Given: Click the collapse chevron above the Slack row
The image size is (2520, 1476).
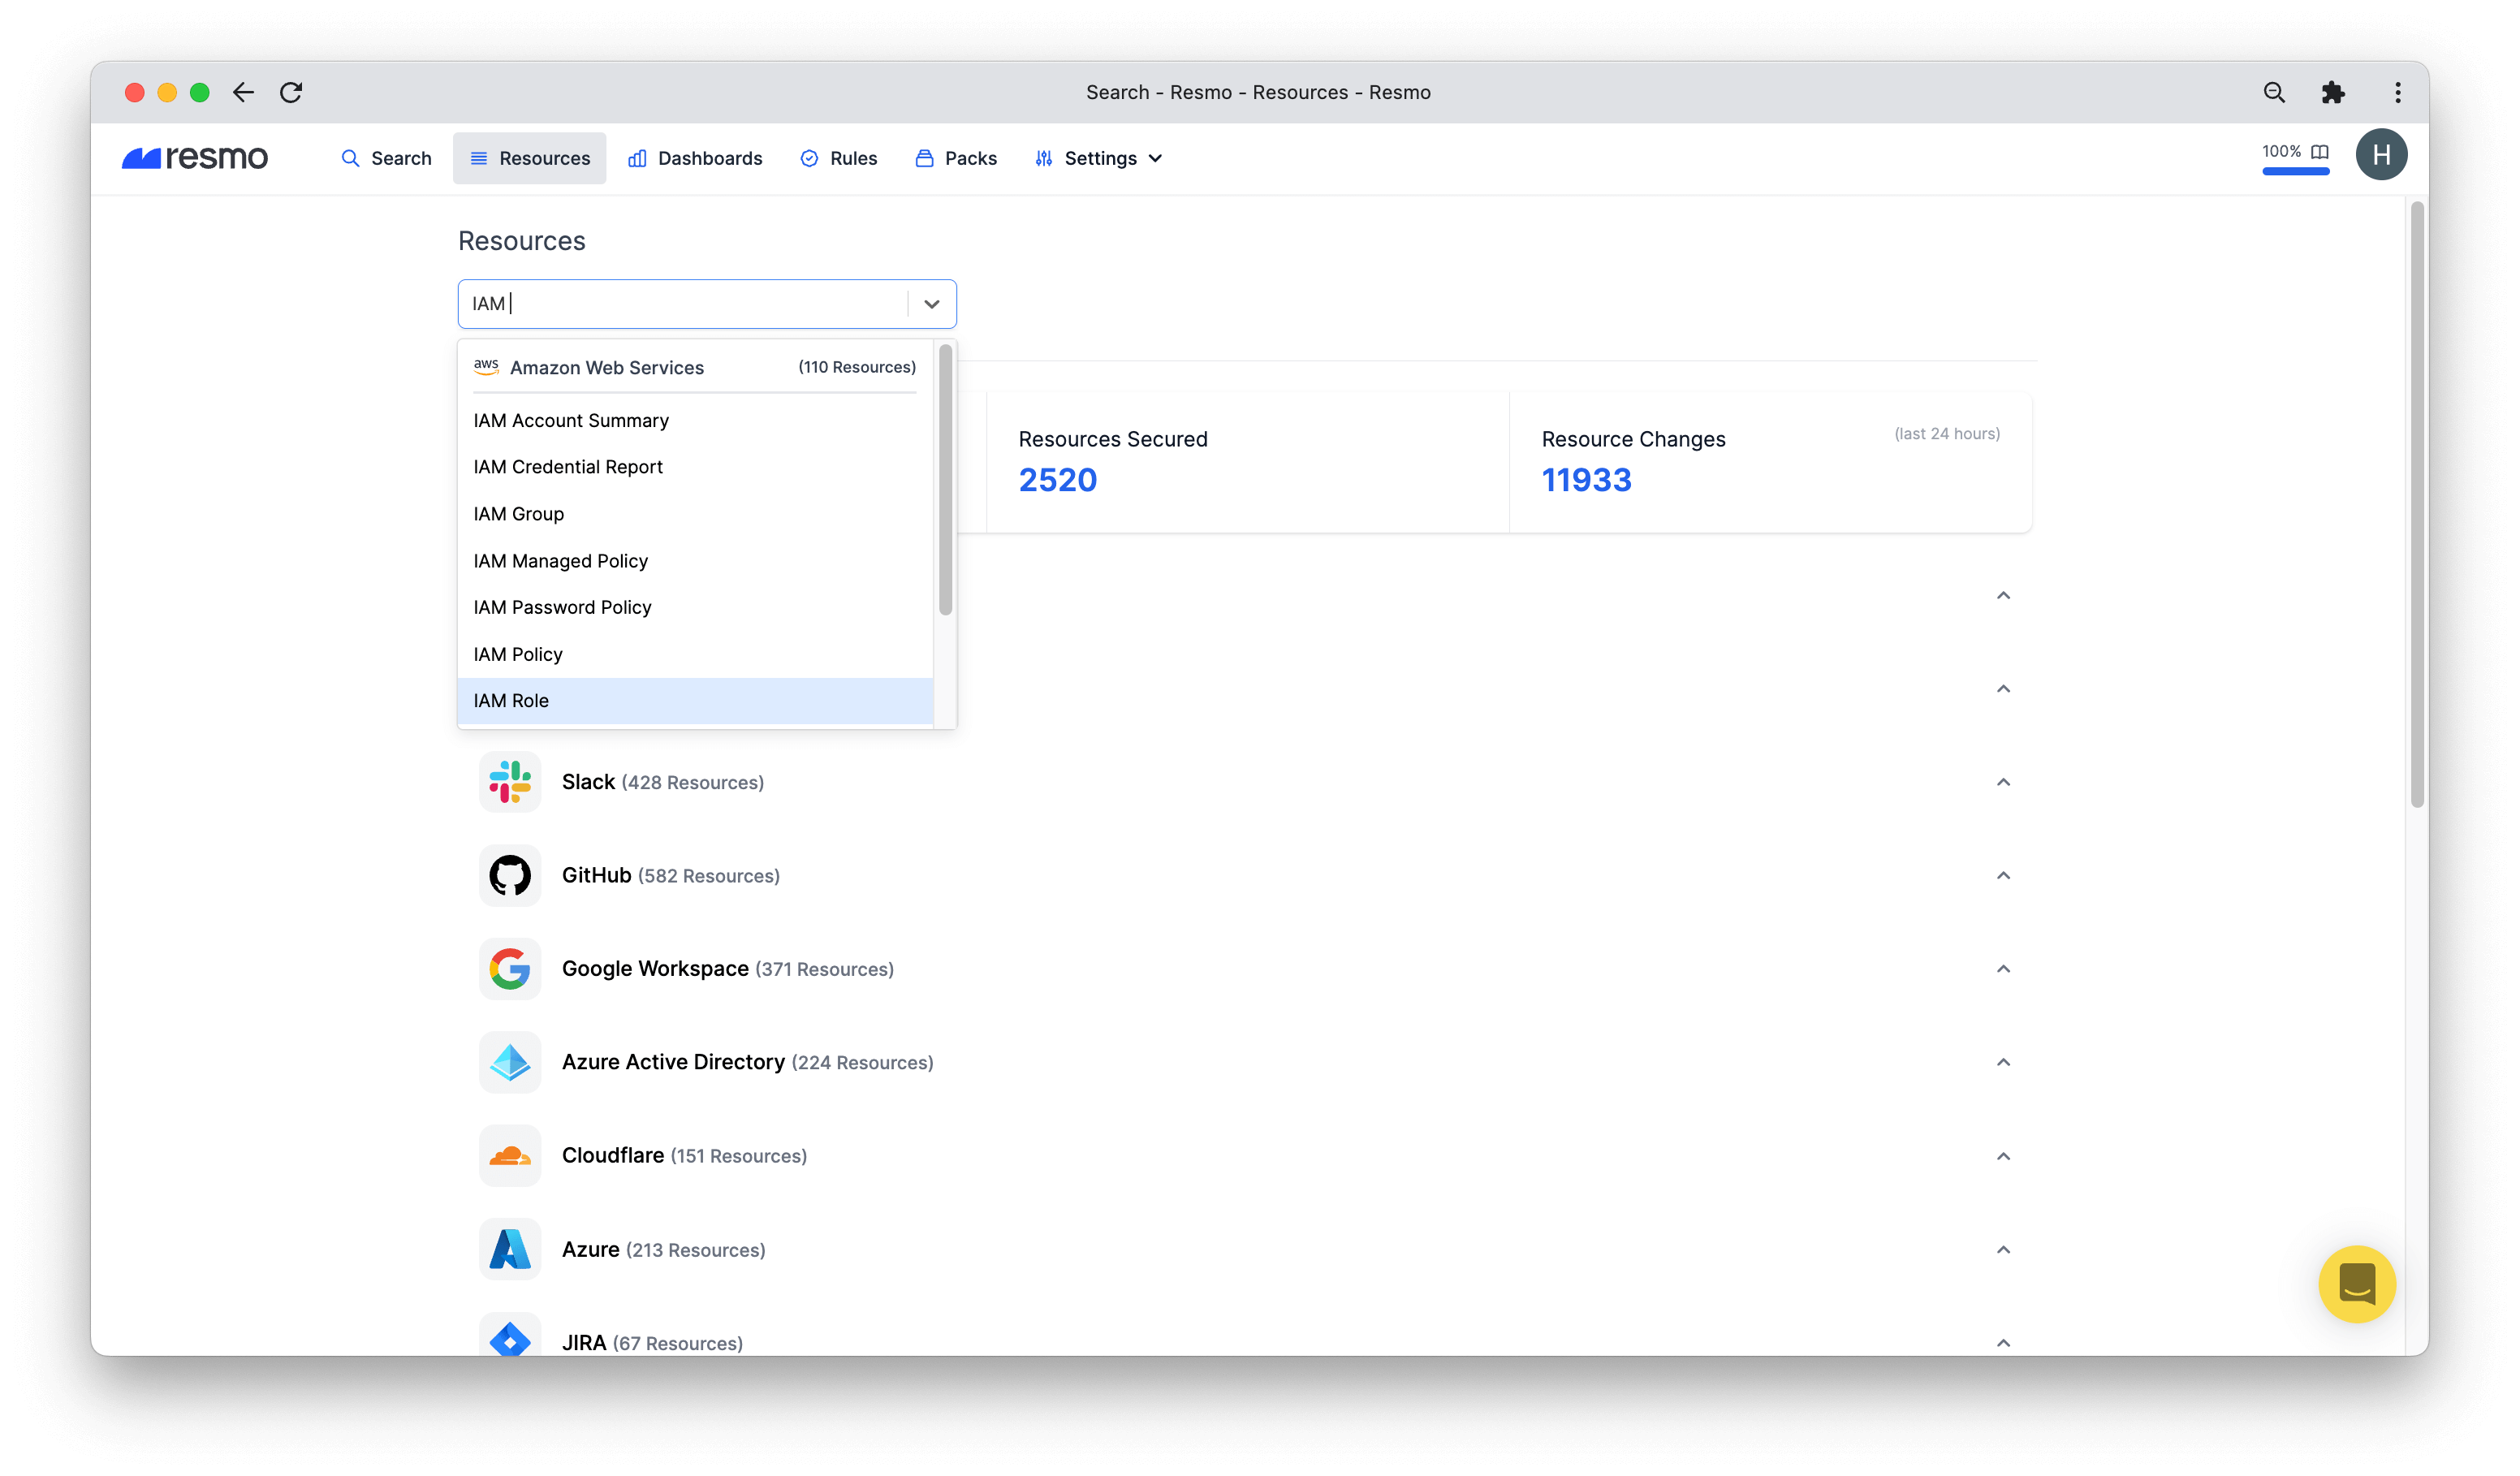Looking at the screenshot, I should [2003, 689].
